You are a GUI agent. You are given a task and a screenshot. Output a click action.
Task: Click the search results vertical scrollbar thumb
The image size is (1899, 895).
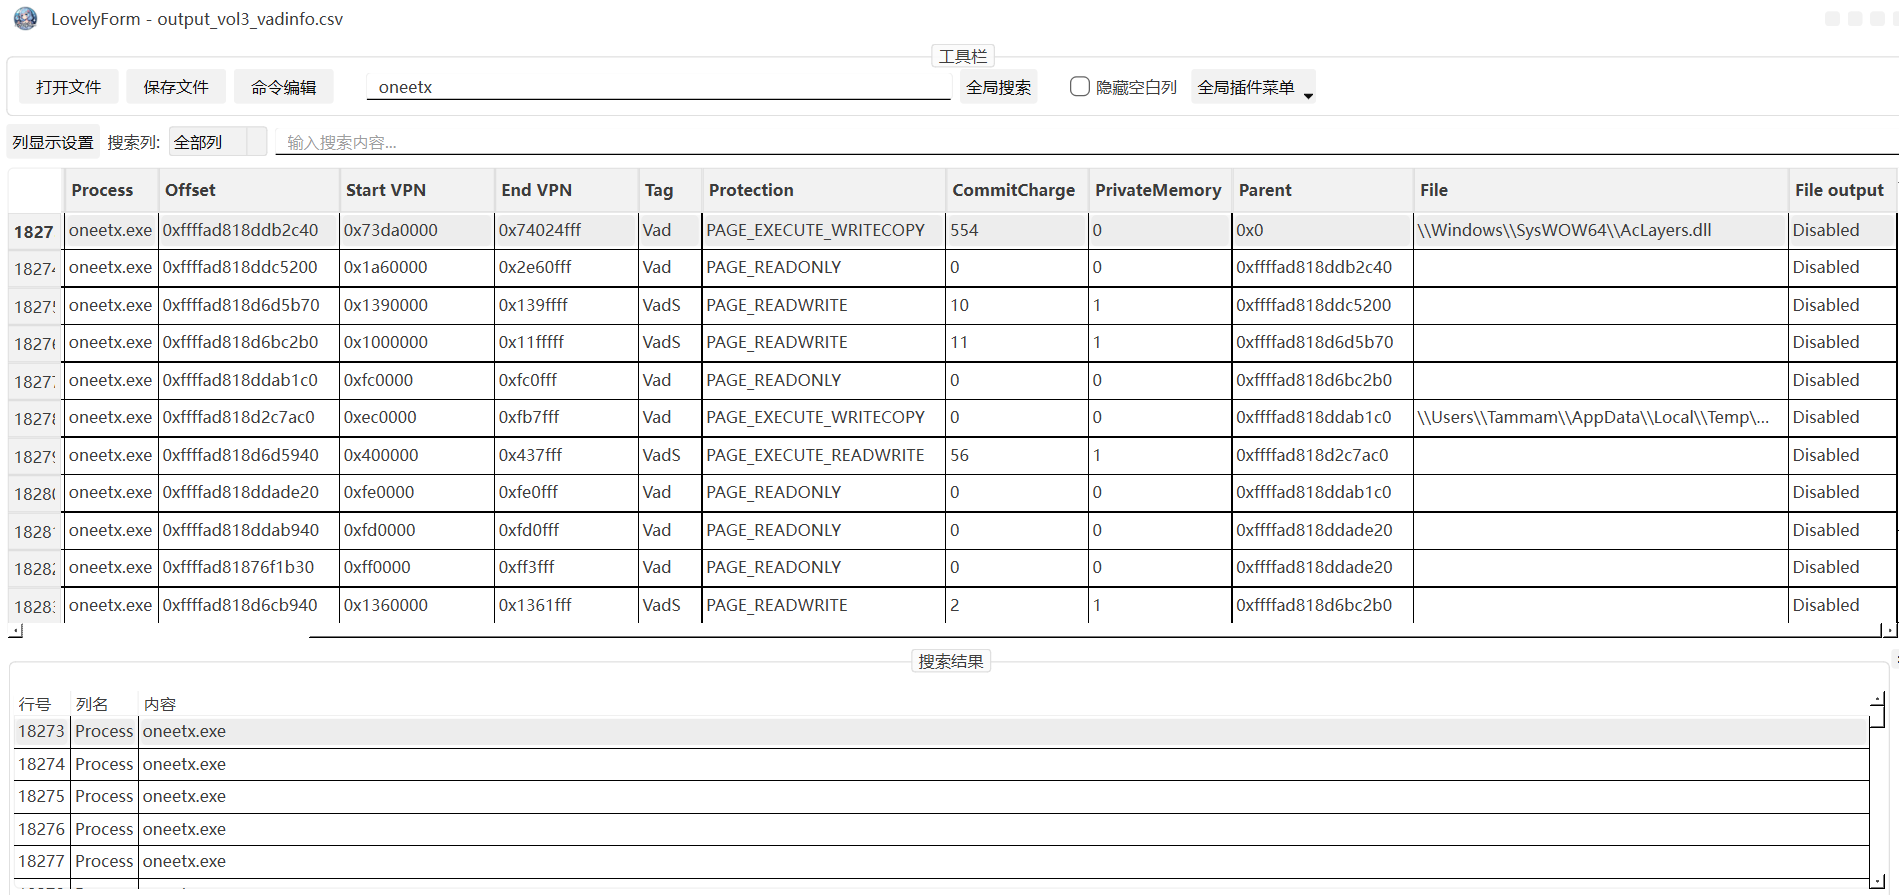click(x=1877, y=717)
